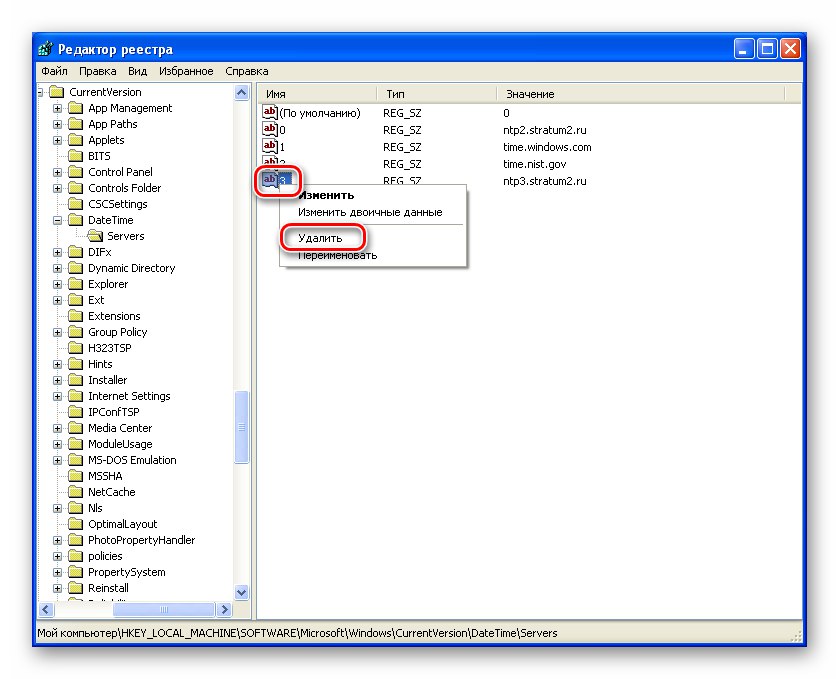This screenshot has width=839, height=679.
Task: Open the Файл menu
Action: [54, 71]
